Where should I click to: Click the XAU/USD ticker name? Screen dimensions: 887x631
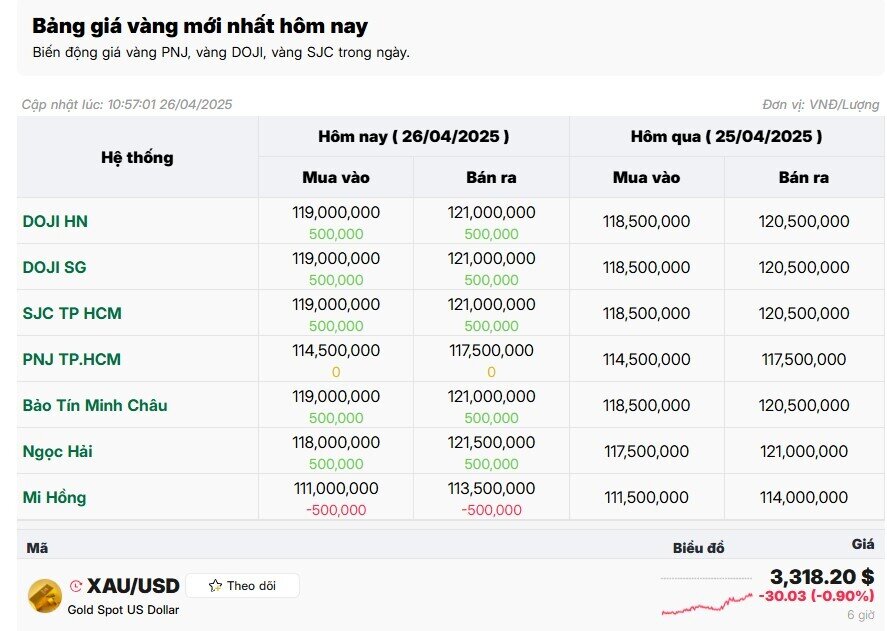133,586
